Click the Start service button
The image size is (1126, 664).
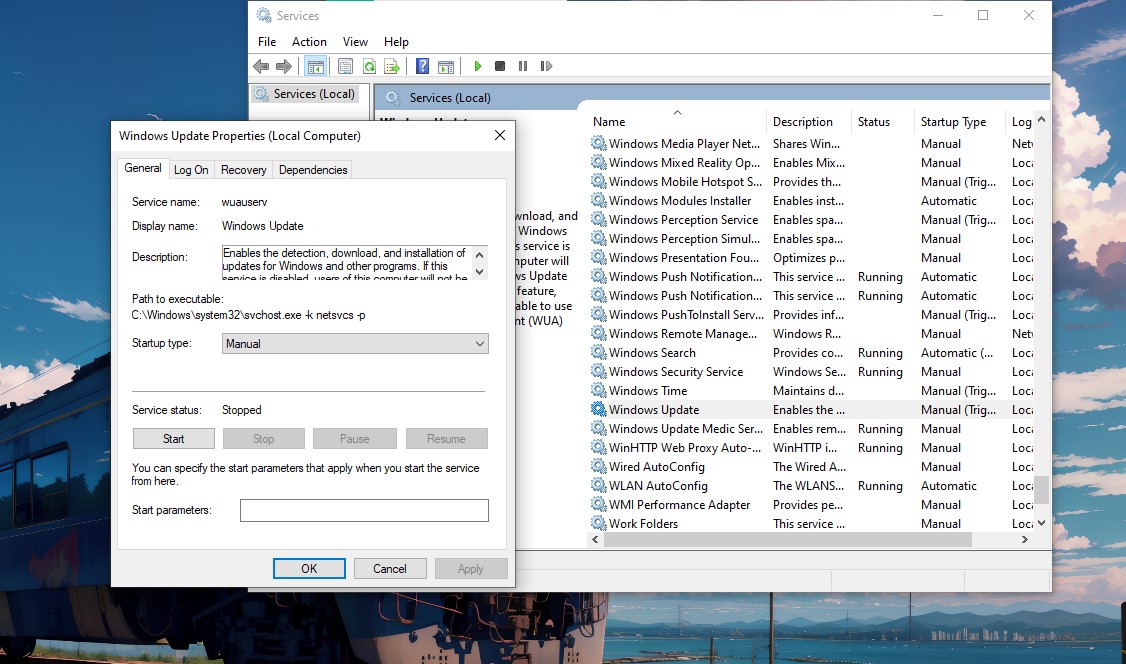174,439
